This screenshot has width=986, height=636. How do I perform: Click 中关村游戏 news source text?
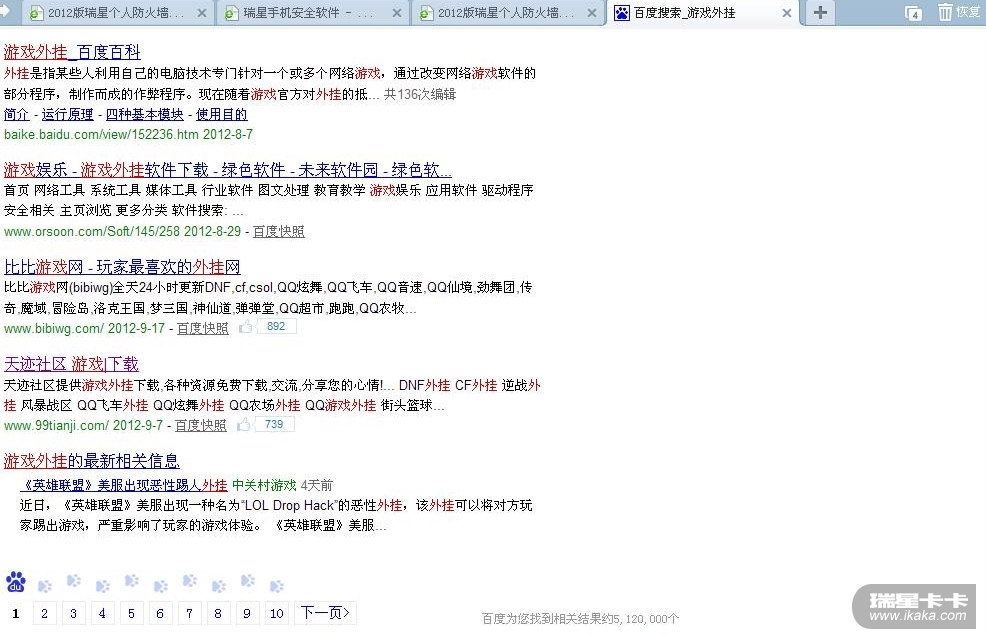(x=264, y=485)
